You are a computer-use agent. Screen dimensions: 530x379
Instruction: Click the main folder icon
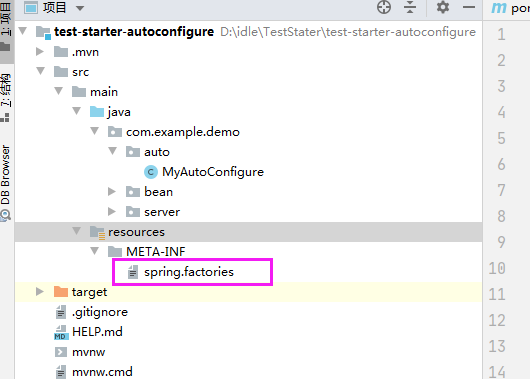click(79, 92)
